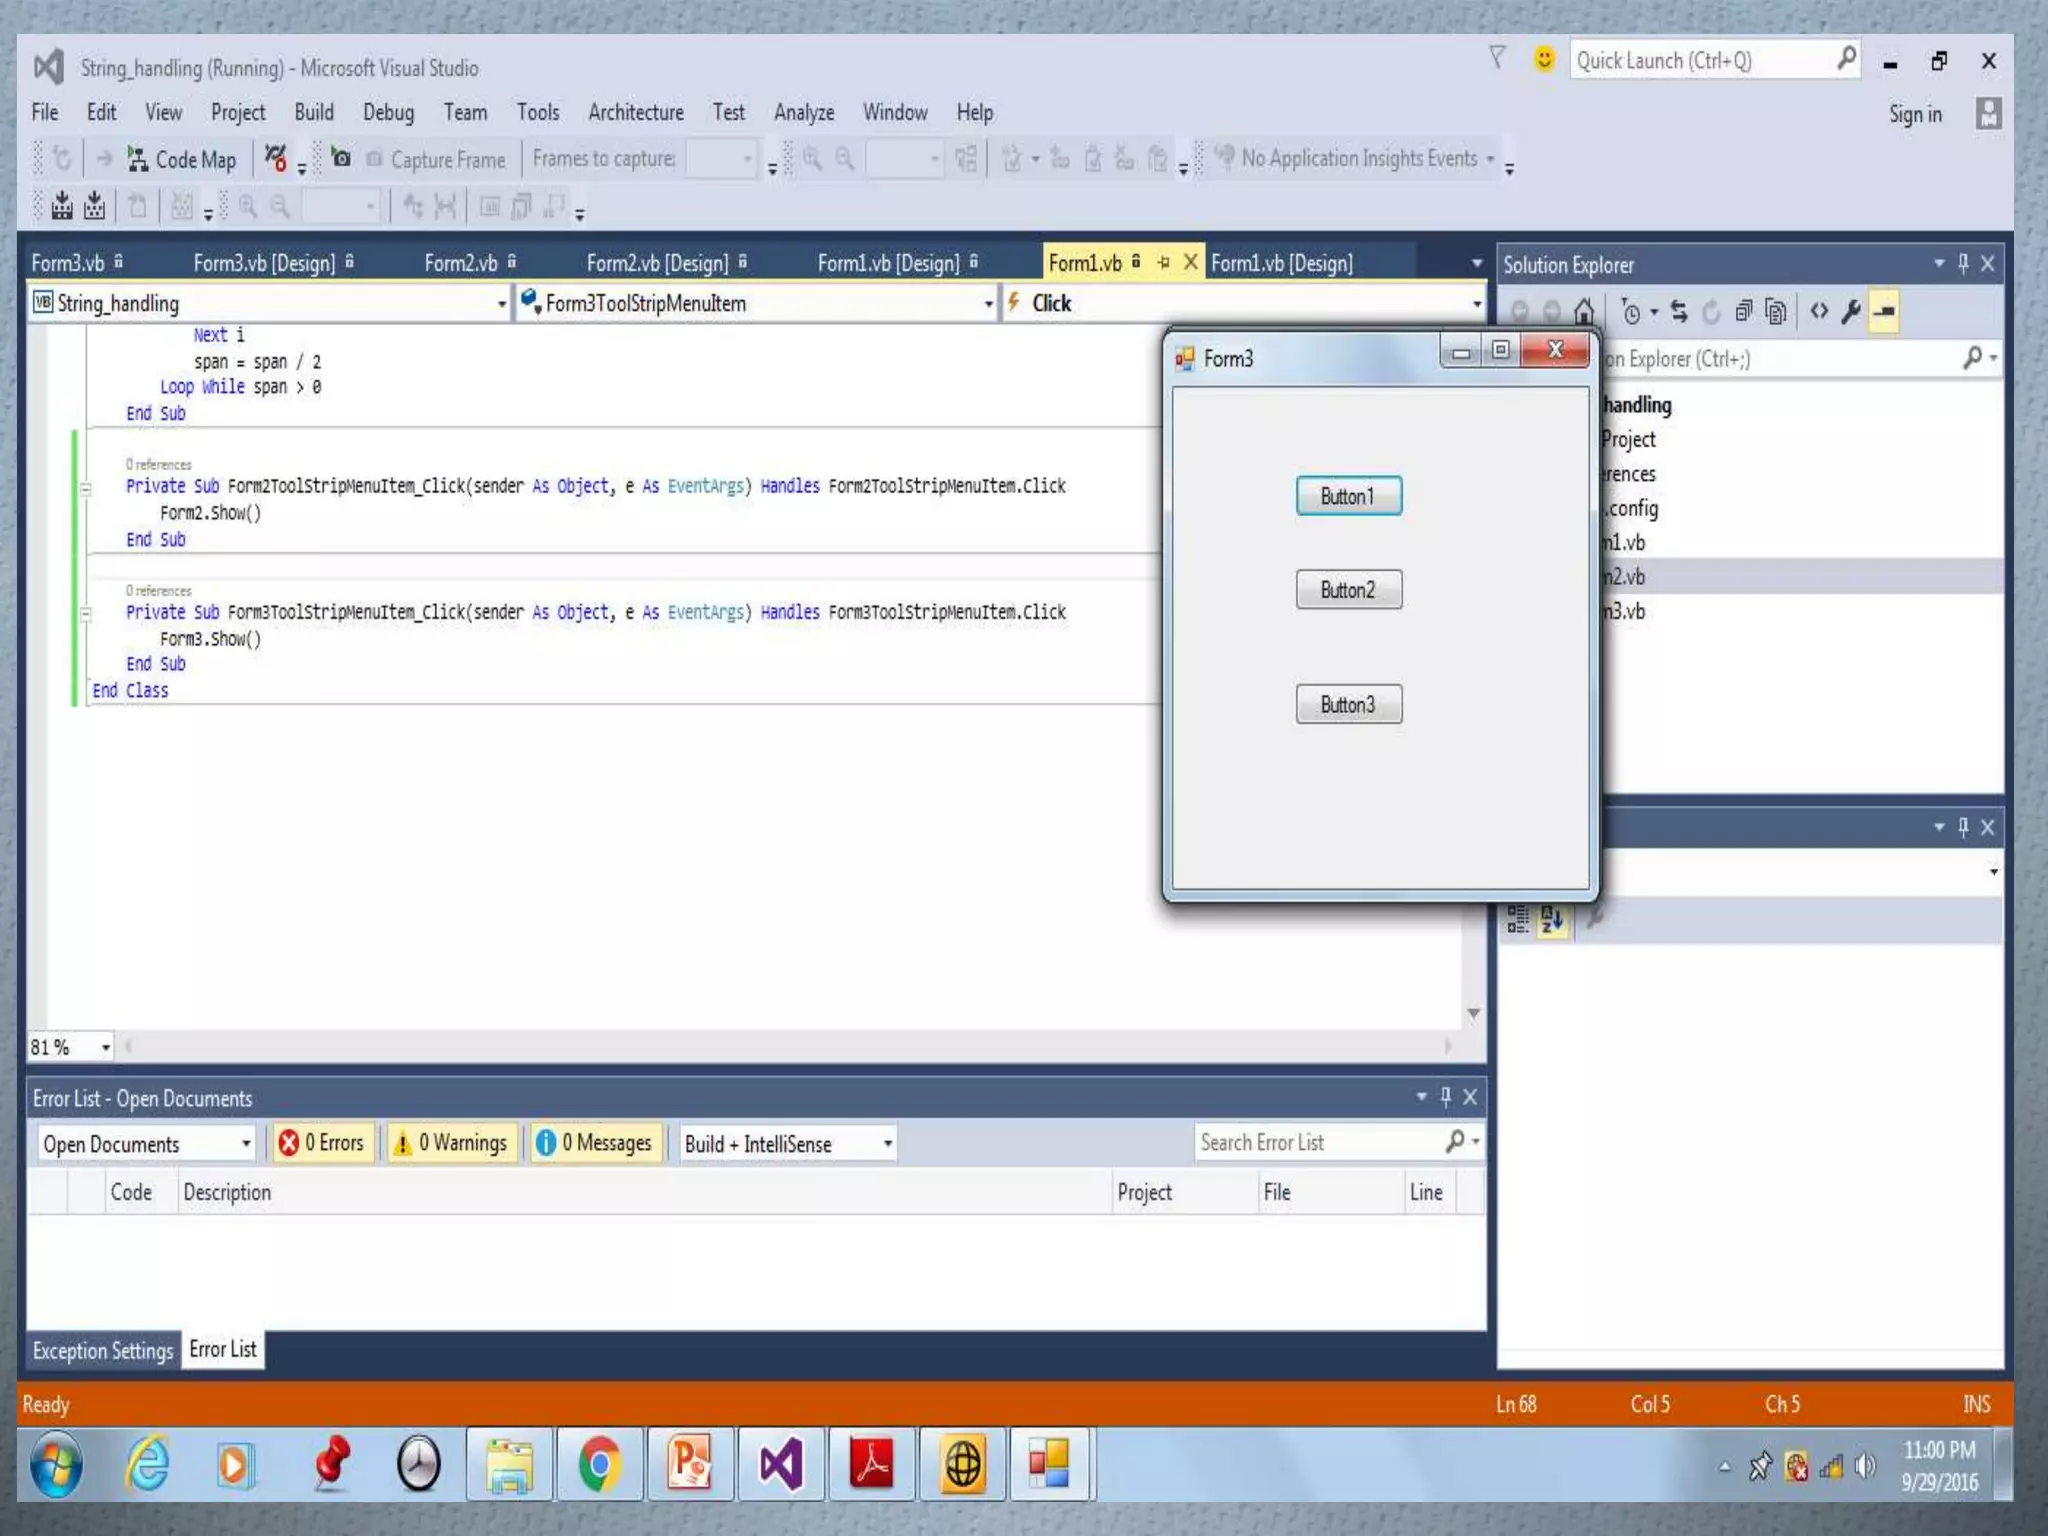Click the alphabetical sort icon in Properties
2048x1536 pixels.
point(1551,919)
